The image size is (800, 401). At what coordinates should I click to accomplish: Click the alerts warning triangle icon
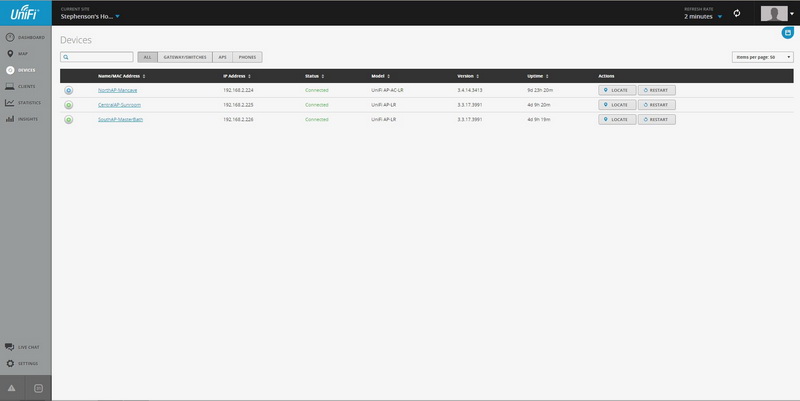(x=11, y=388)
